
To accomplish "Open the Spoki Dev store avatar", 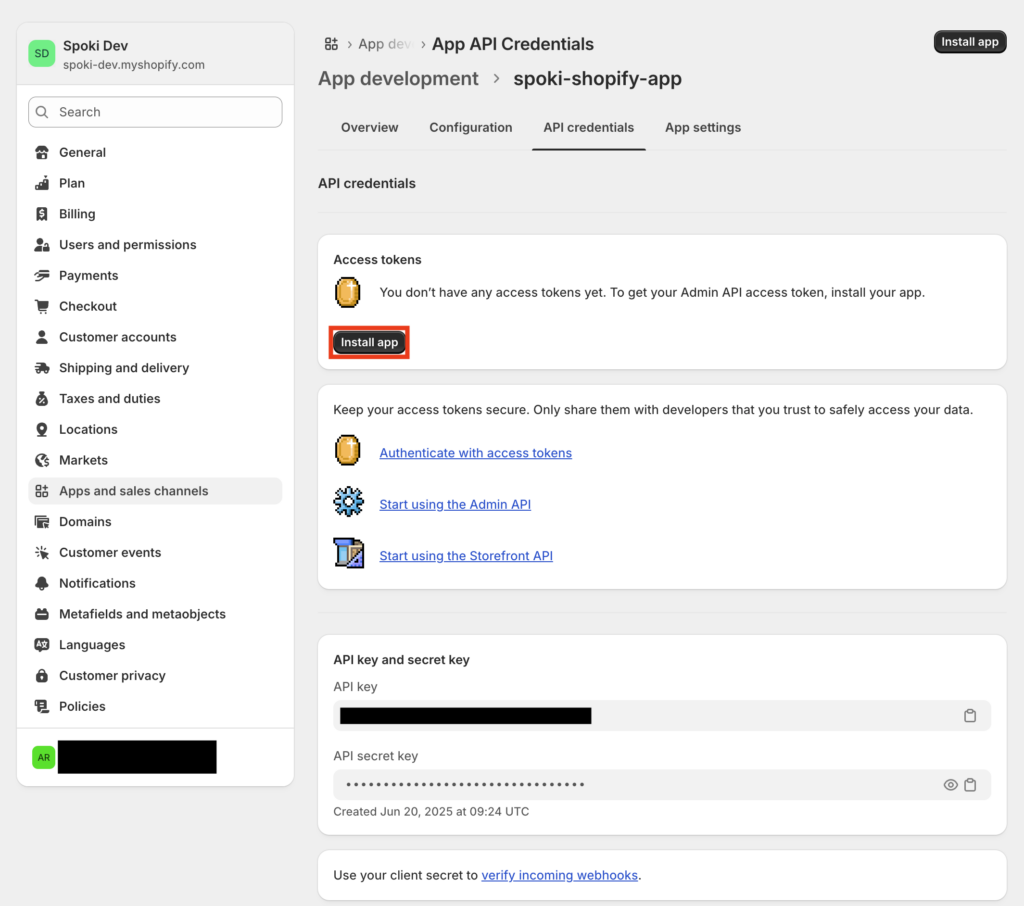I will point(41,54).
